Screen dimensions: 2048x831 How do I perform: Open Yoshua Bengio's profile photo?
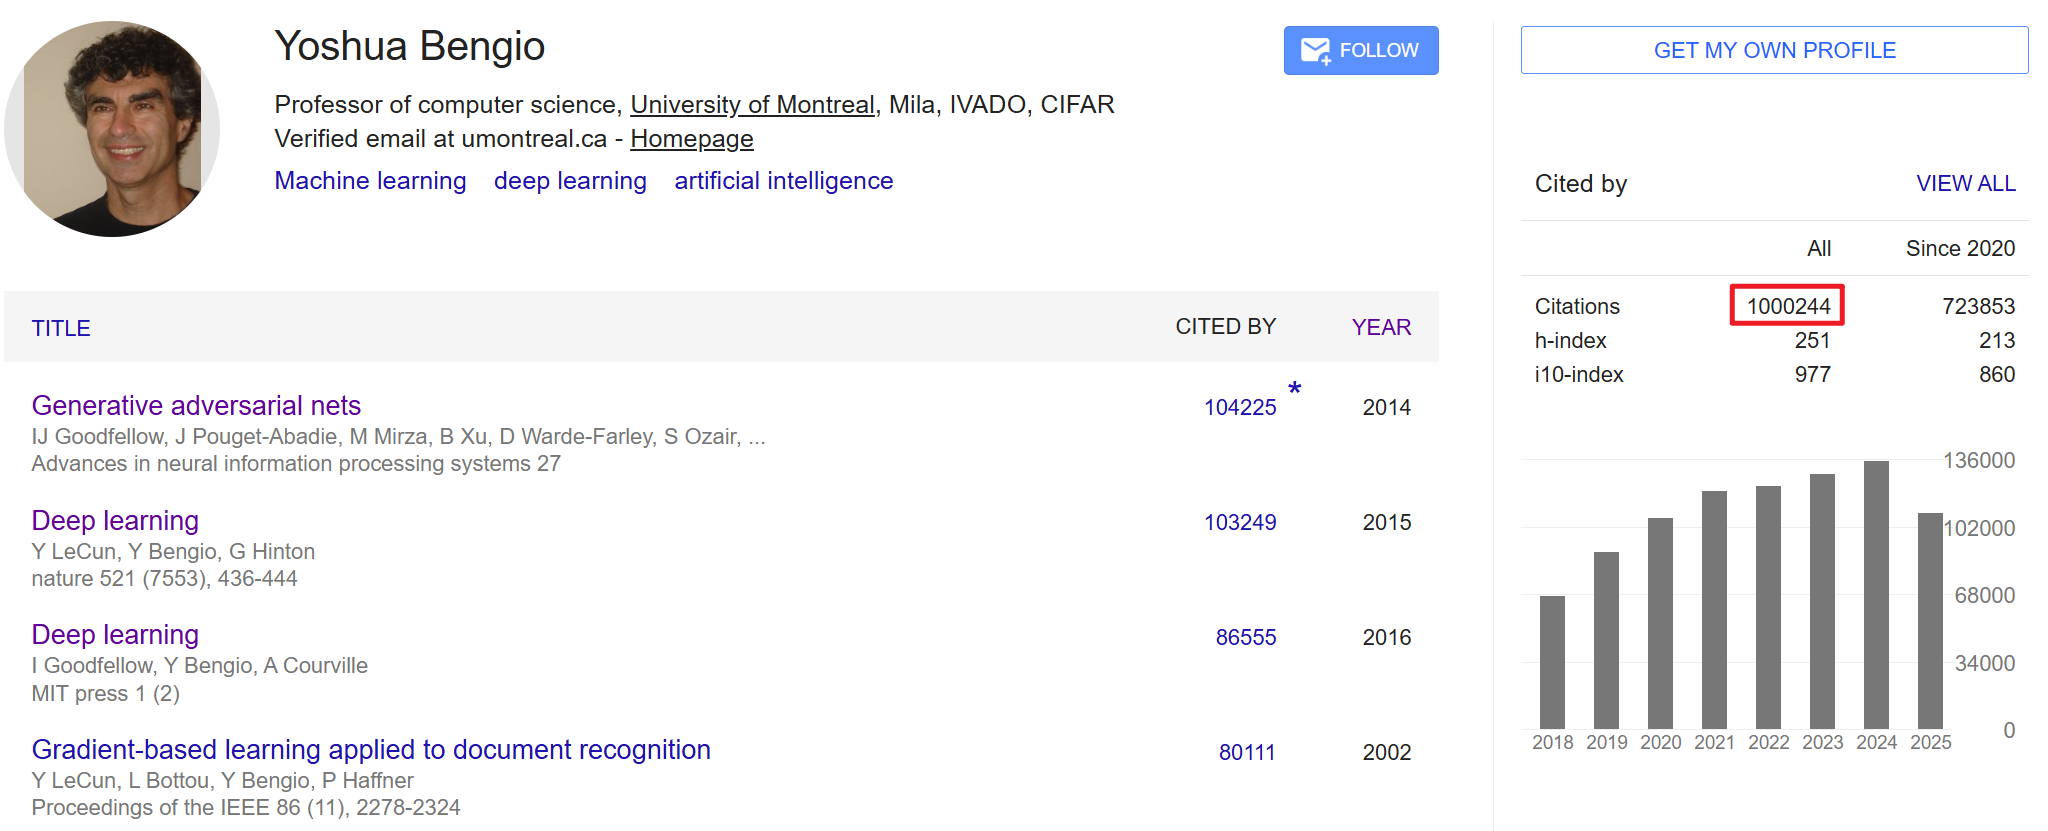pyautogui.click(x=112, y=129)
